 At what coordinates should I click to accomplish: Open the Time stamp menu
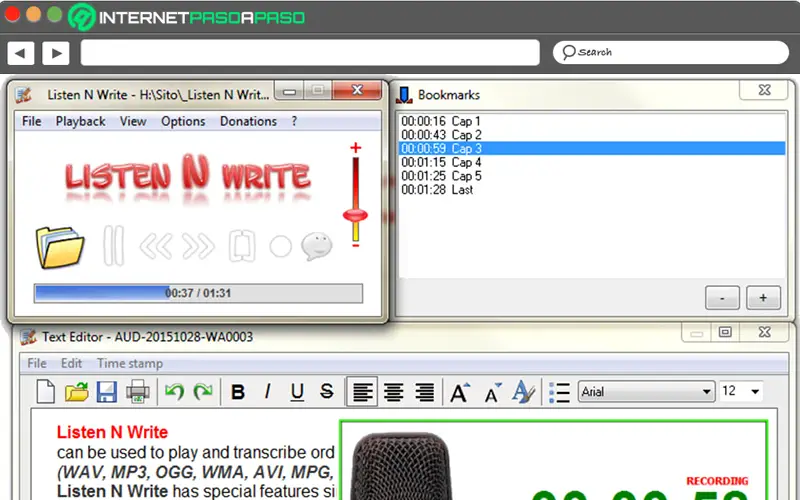[130, 363]
